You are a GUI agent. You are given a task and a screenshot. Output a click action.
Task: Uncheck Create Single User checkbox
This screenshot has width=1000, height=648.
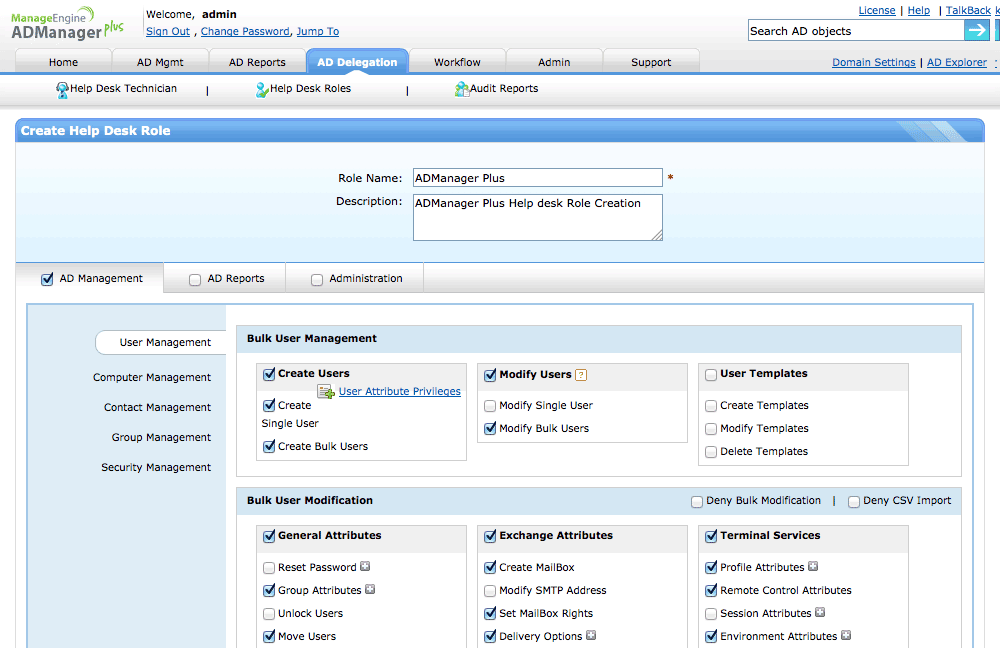click(269, 406)
